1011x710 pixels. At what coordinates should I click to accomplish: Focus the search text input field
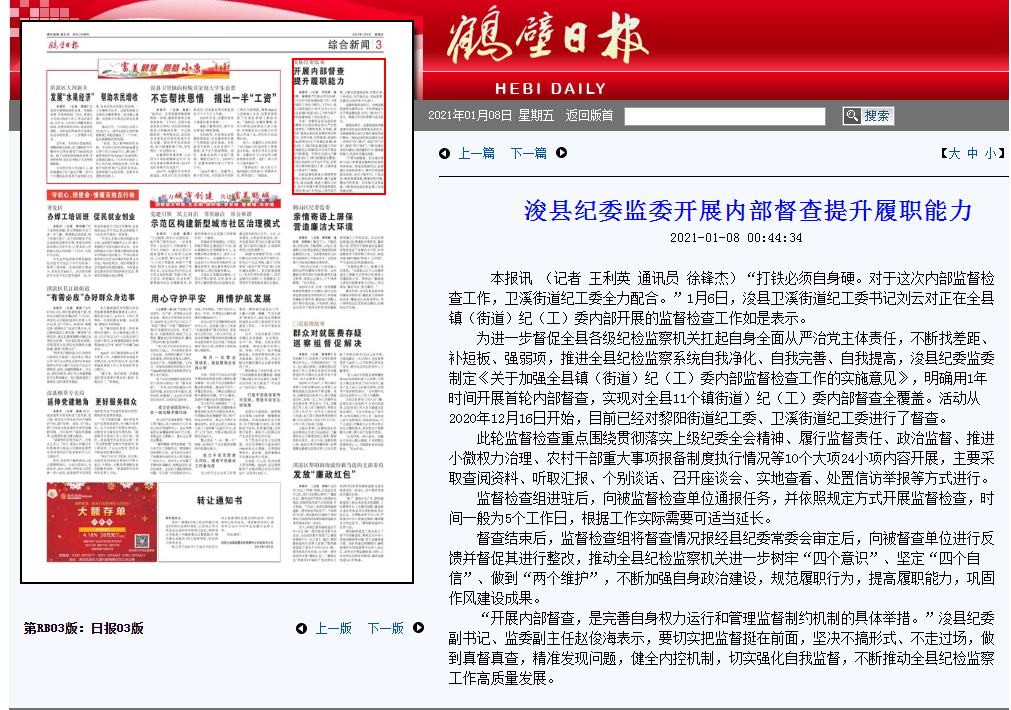725,116
